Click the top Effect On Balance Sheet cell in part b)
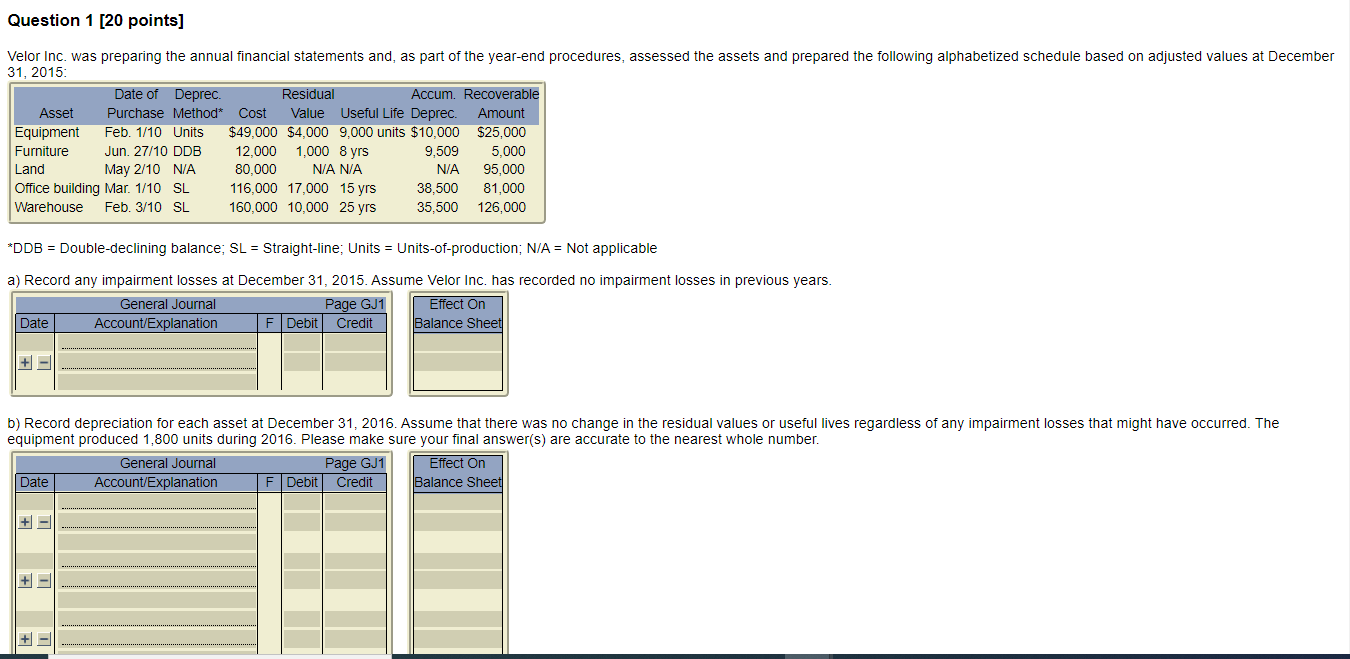The height and width of the screenshot is (659, 1350). [457, 502]
